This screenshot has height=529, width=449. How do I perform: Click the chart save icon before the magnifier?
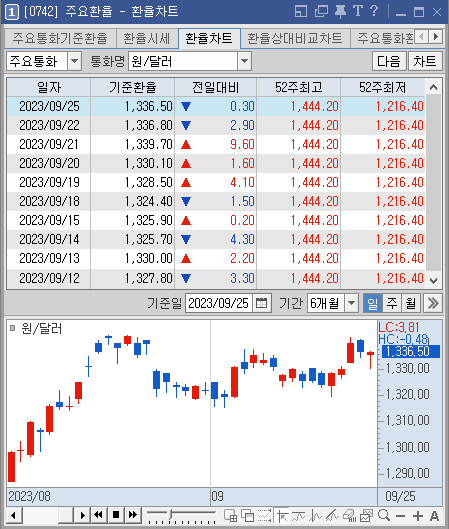(x=366, y=516)
